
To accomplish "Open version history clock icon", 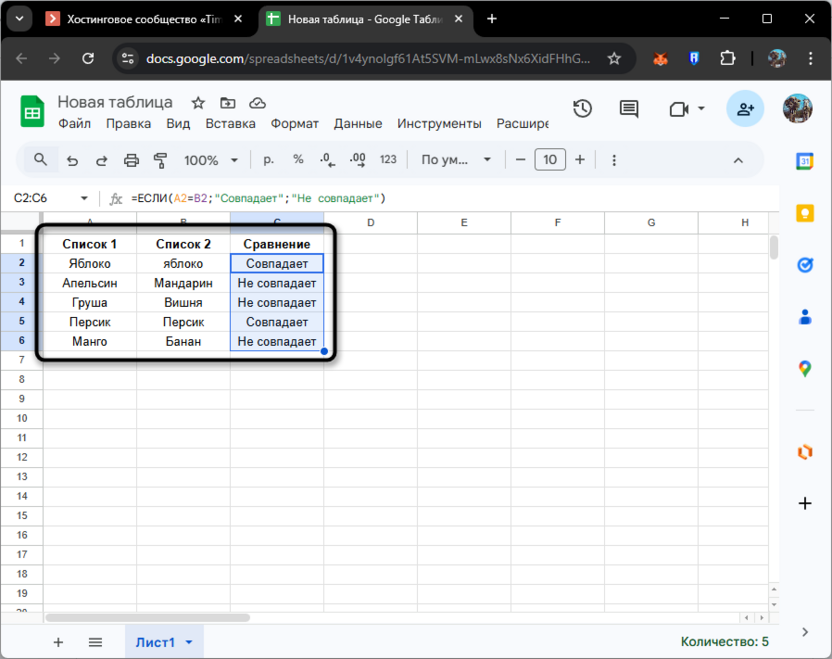I will tap(582, 109).
